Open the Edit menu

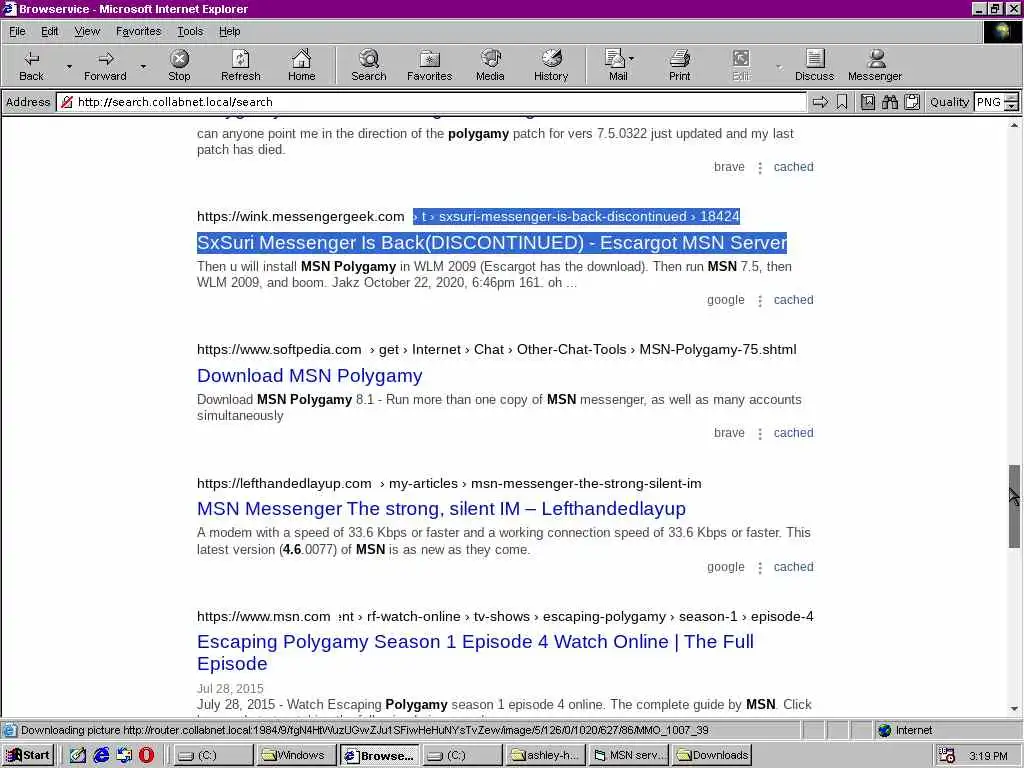(x=50, y=31)
